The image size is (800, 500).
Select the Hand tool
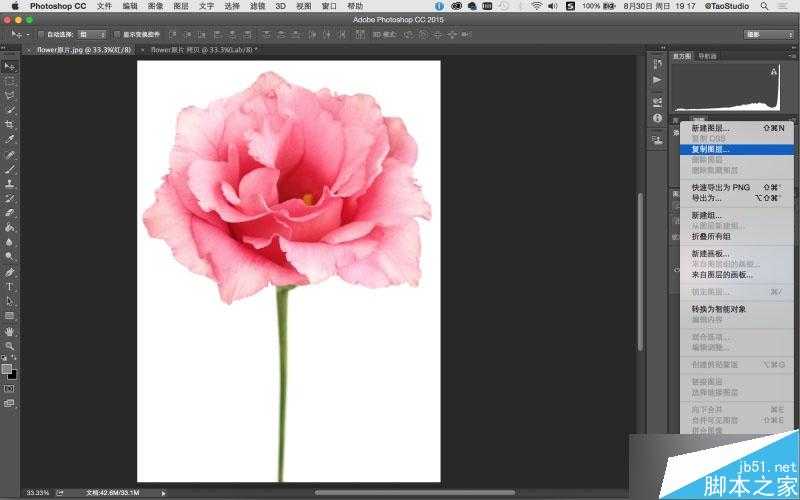[10, 330]
